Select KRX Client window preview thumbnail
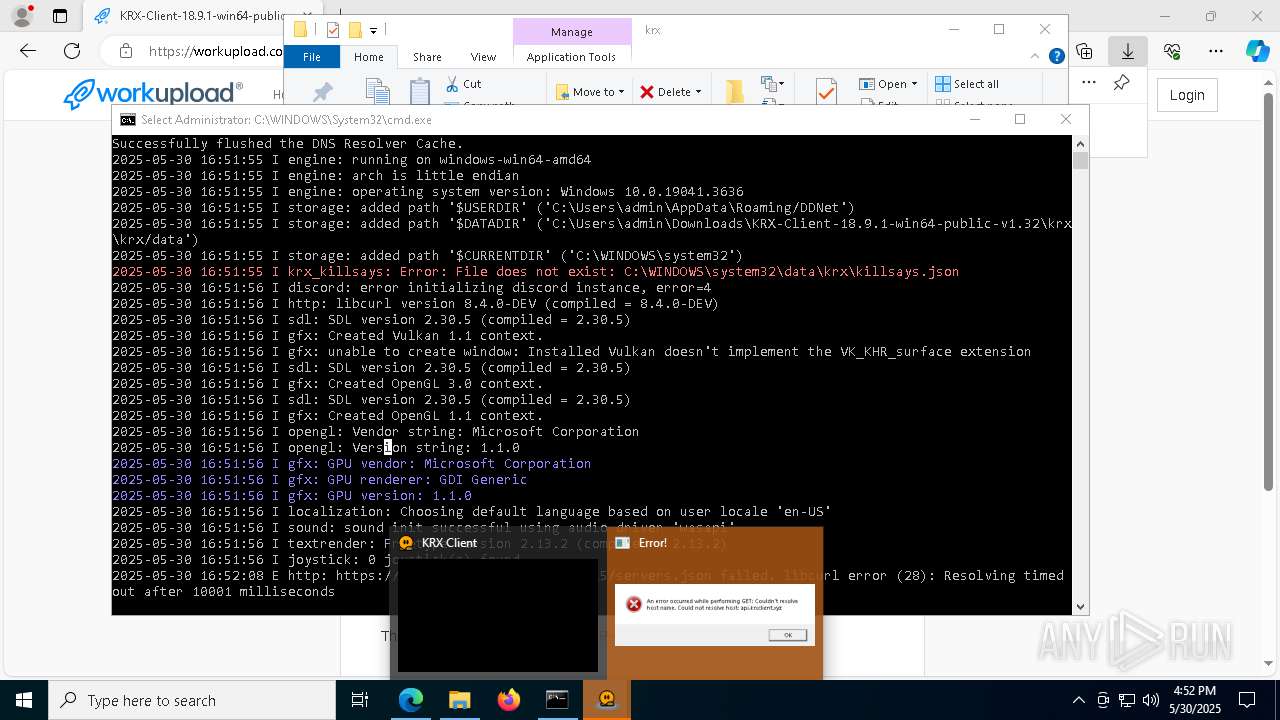The width and height of the screenshot is (1280, 720). 498,604
